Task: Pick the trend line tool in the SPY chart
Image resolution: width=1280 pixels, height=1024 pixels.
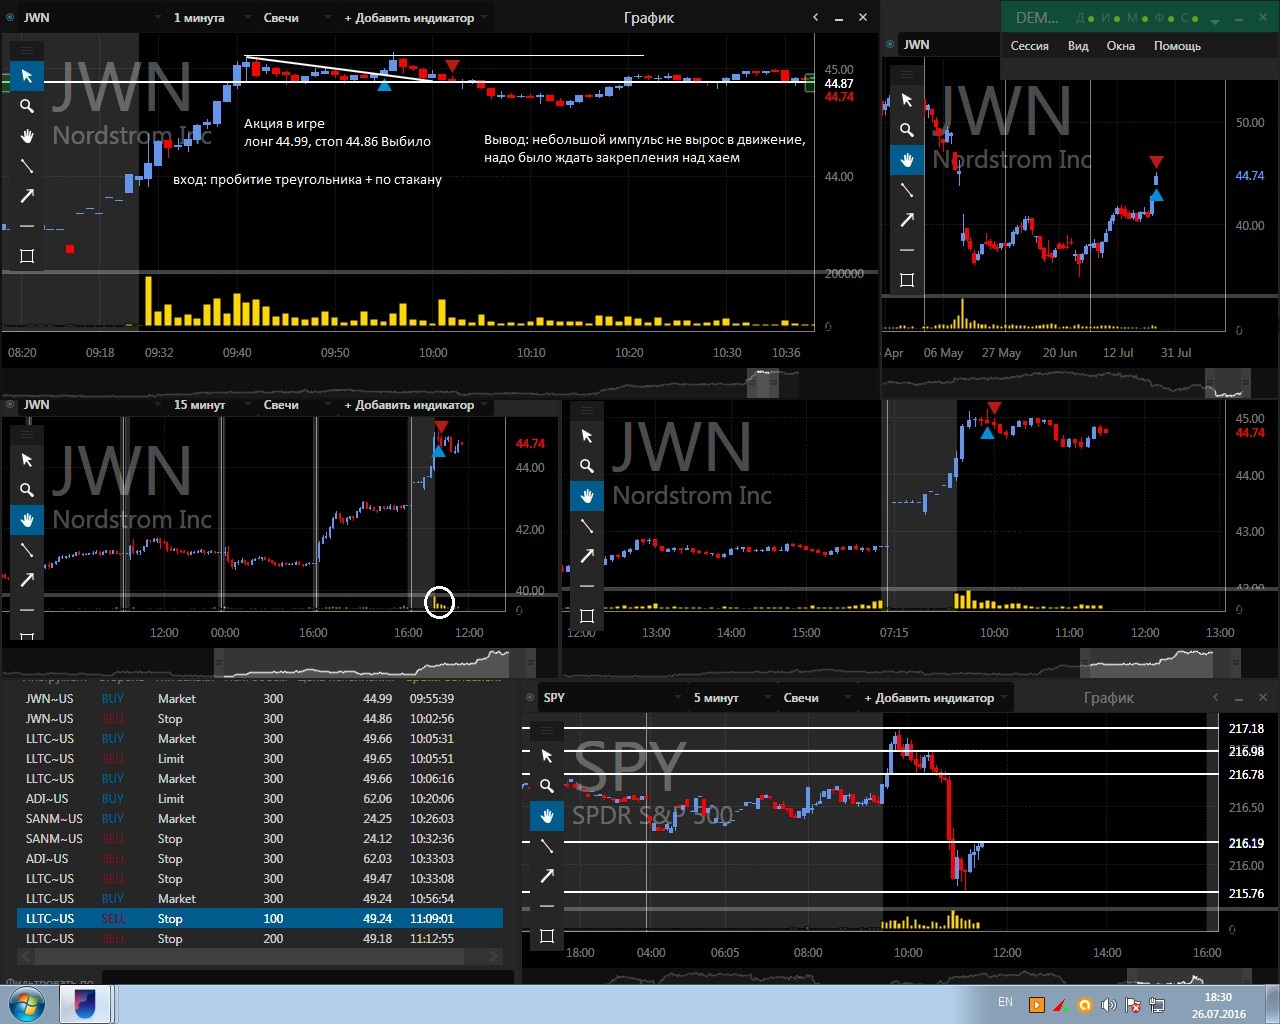Action: coord(547,846)
